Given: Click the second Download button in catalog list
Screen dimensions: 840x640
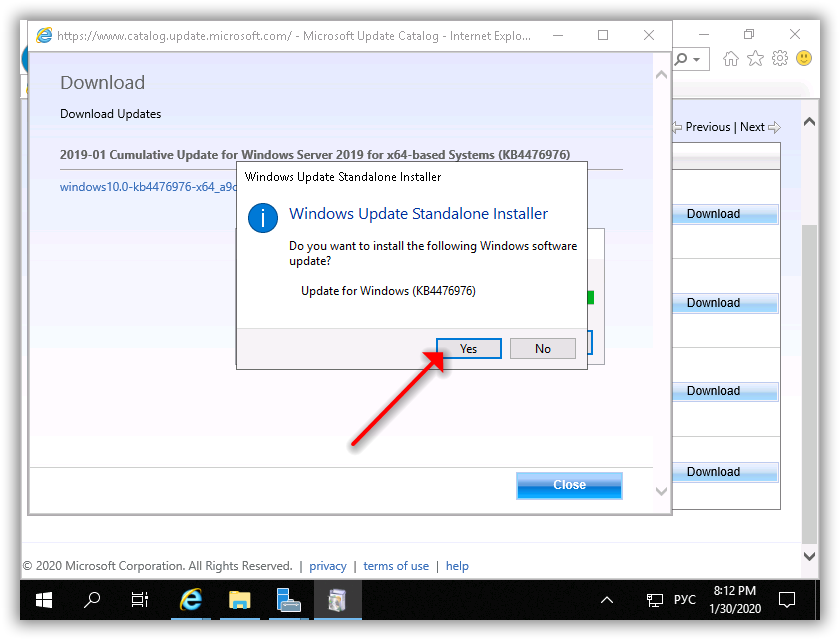Looking at the screenshot, I should 724,303.
